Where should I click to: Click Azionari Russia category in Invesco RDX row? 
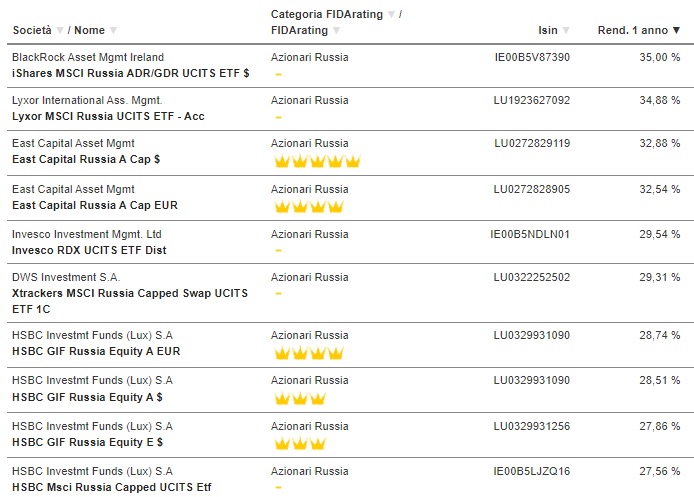[309, 234]
